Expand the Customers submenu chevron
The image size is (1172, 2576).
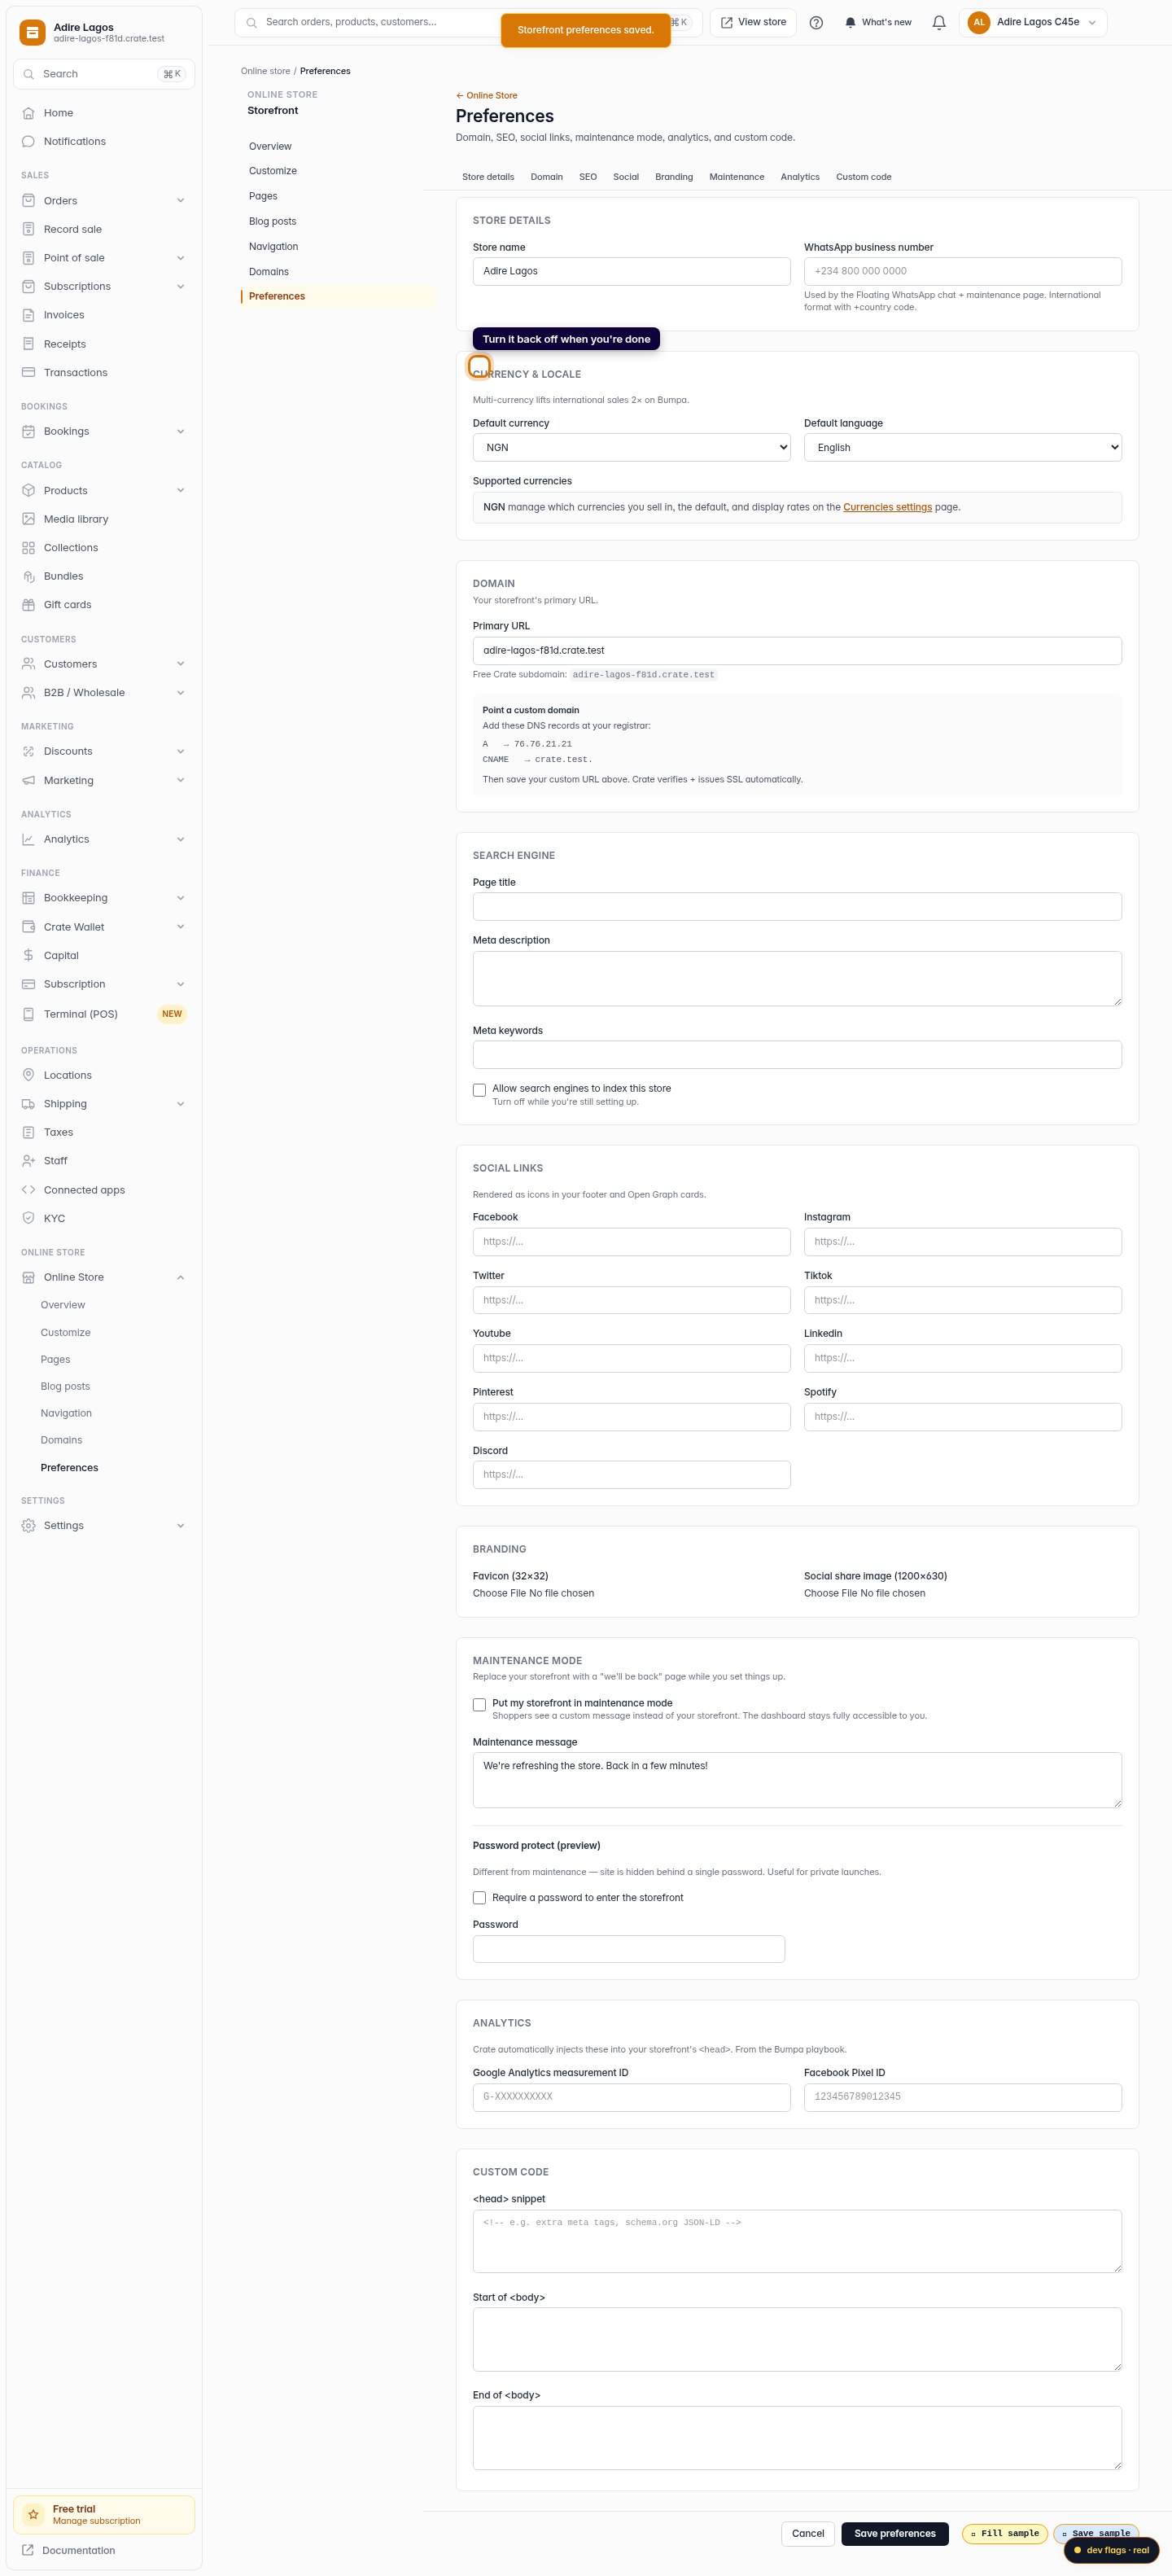click(181, 664)
